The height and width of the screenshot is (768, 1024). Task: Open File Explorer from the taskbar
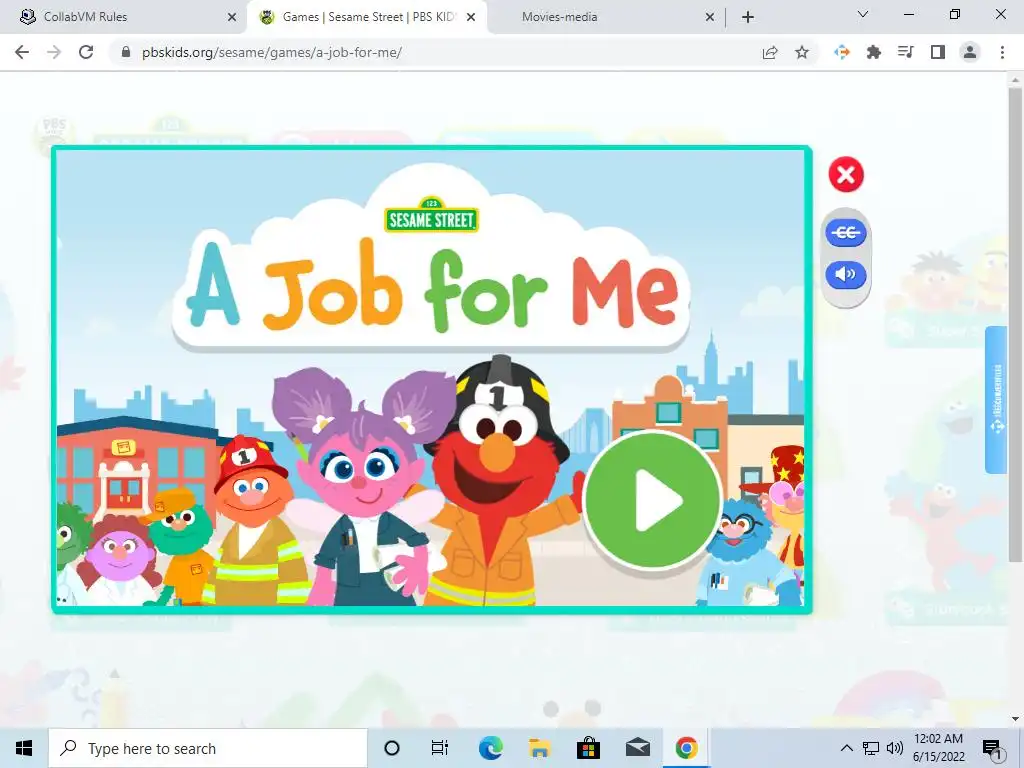pos(539,748)
